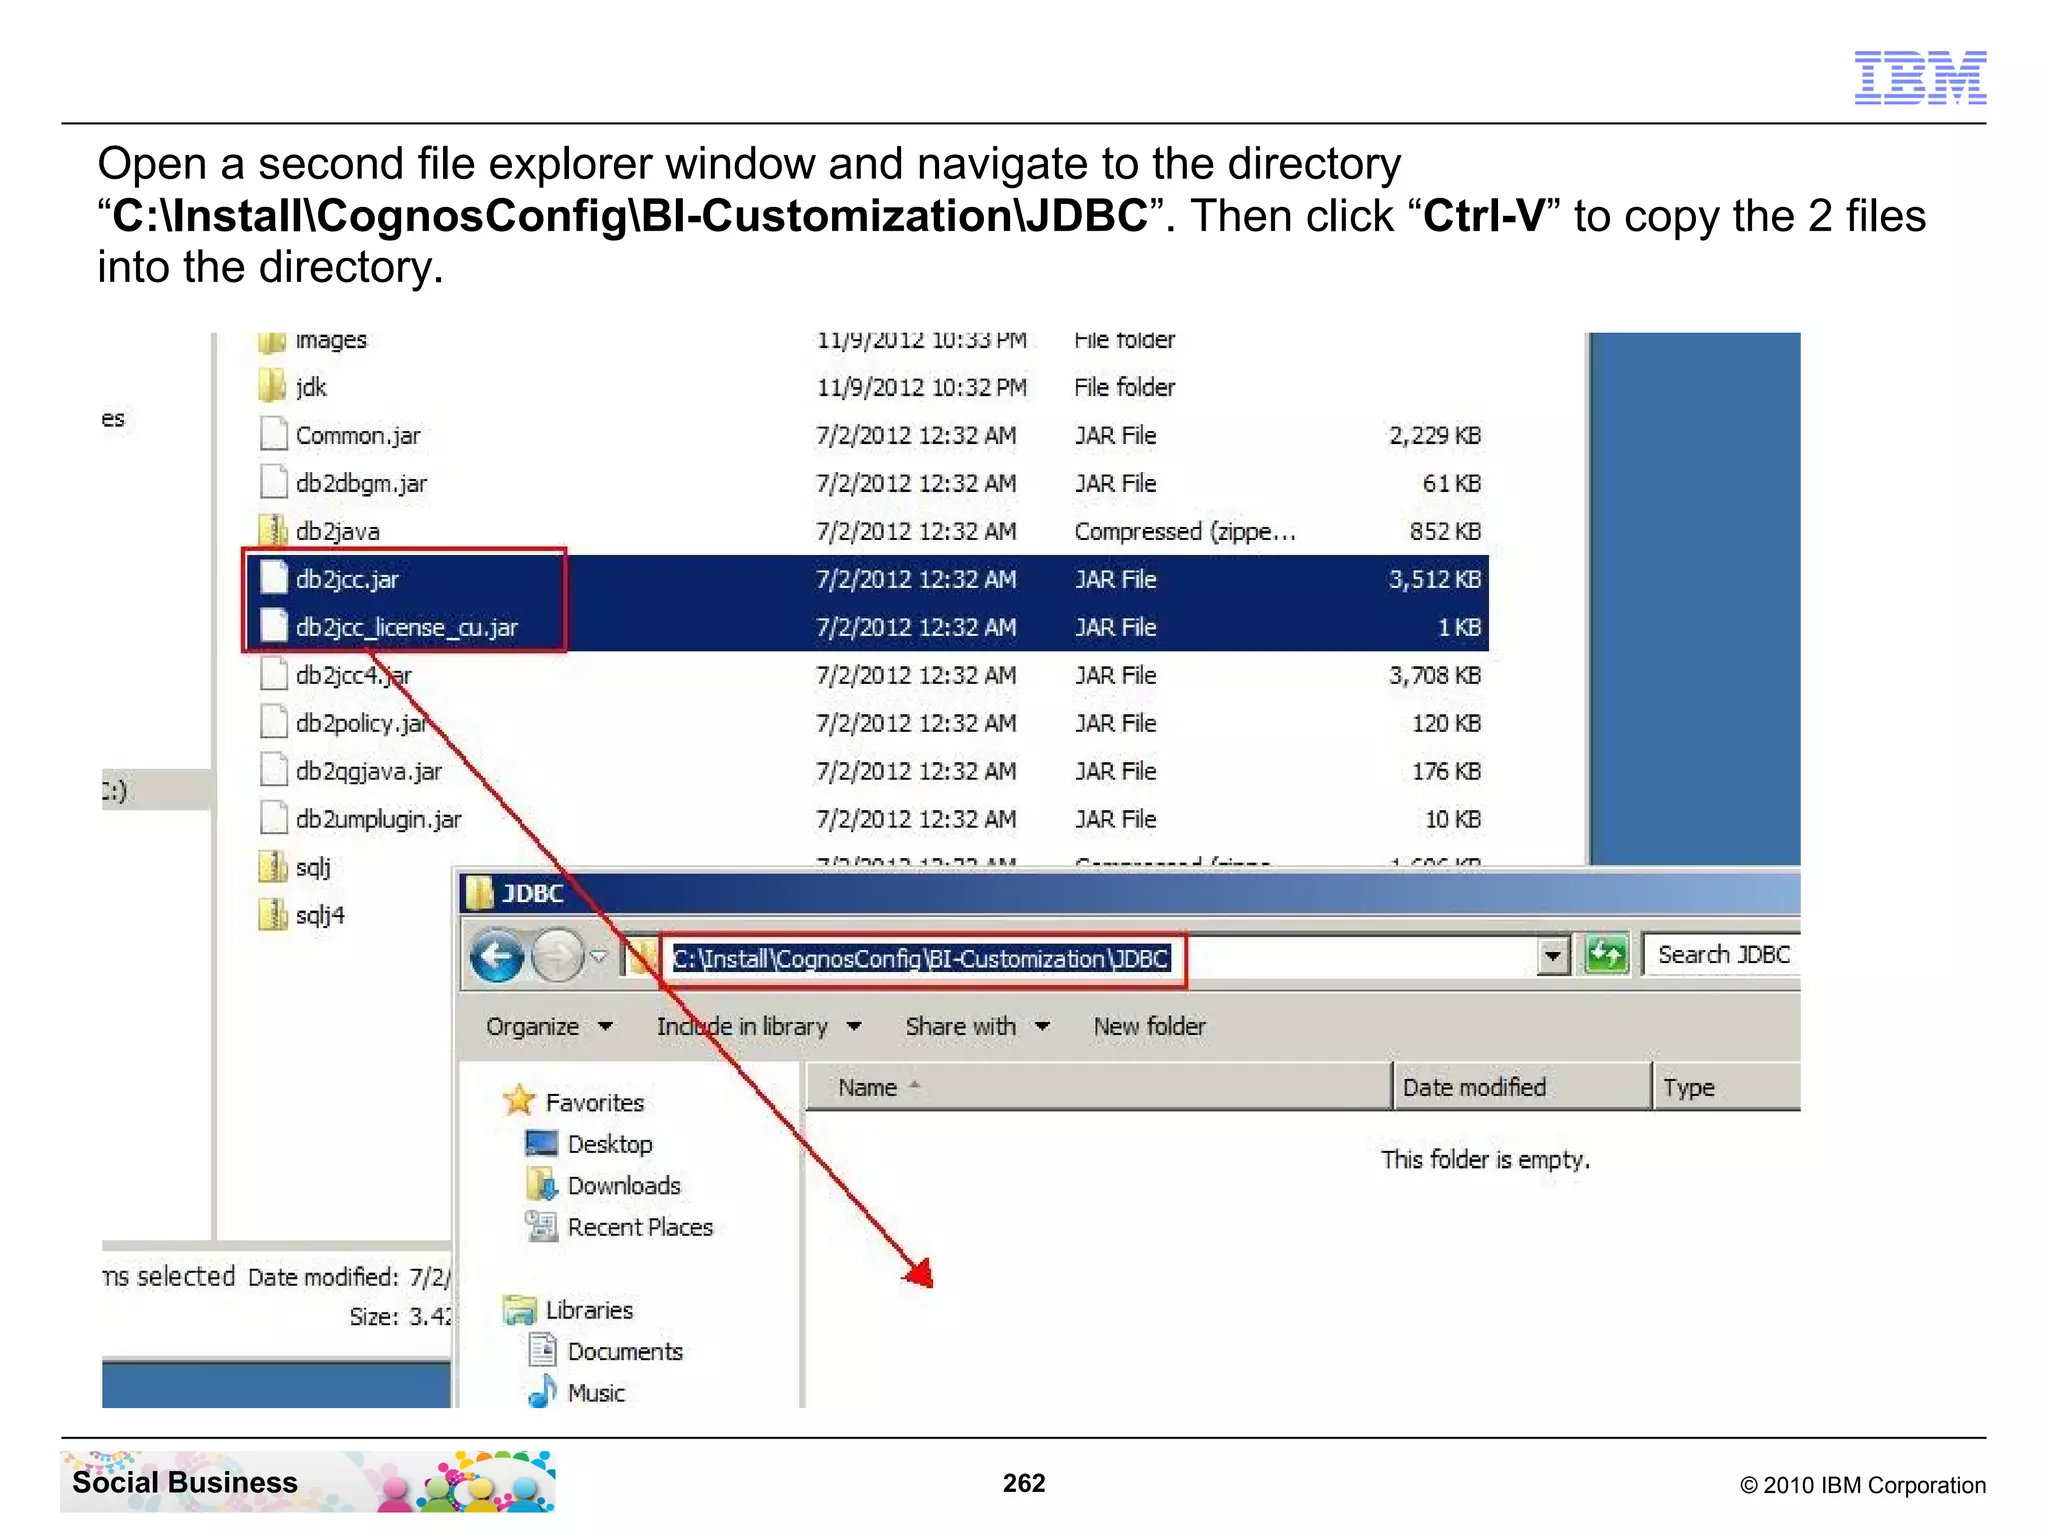Click the sqlj4 zipped folder icon

[x=272, y=914]
